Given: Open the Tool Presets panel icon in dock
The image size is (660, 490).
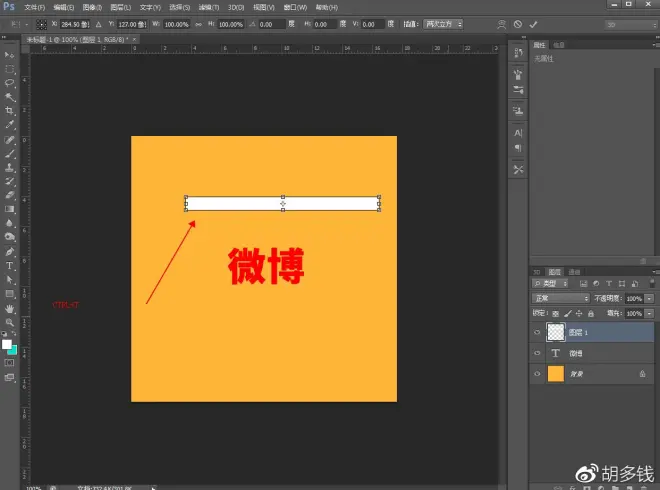Looking at the screenshot, I should 518,170.
